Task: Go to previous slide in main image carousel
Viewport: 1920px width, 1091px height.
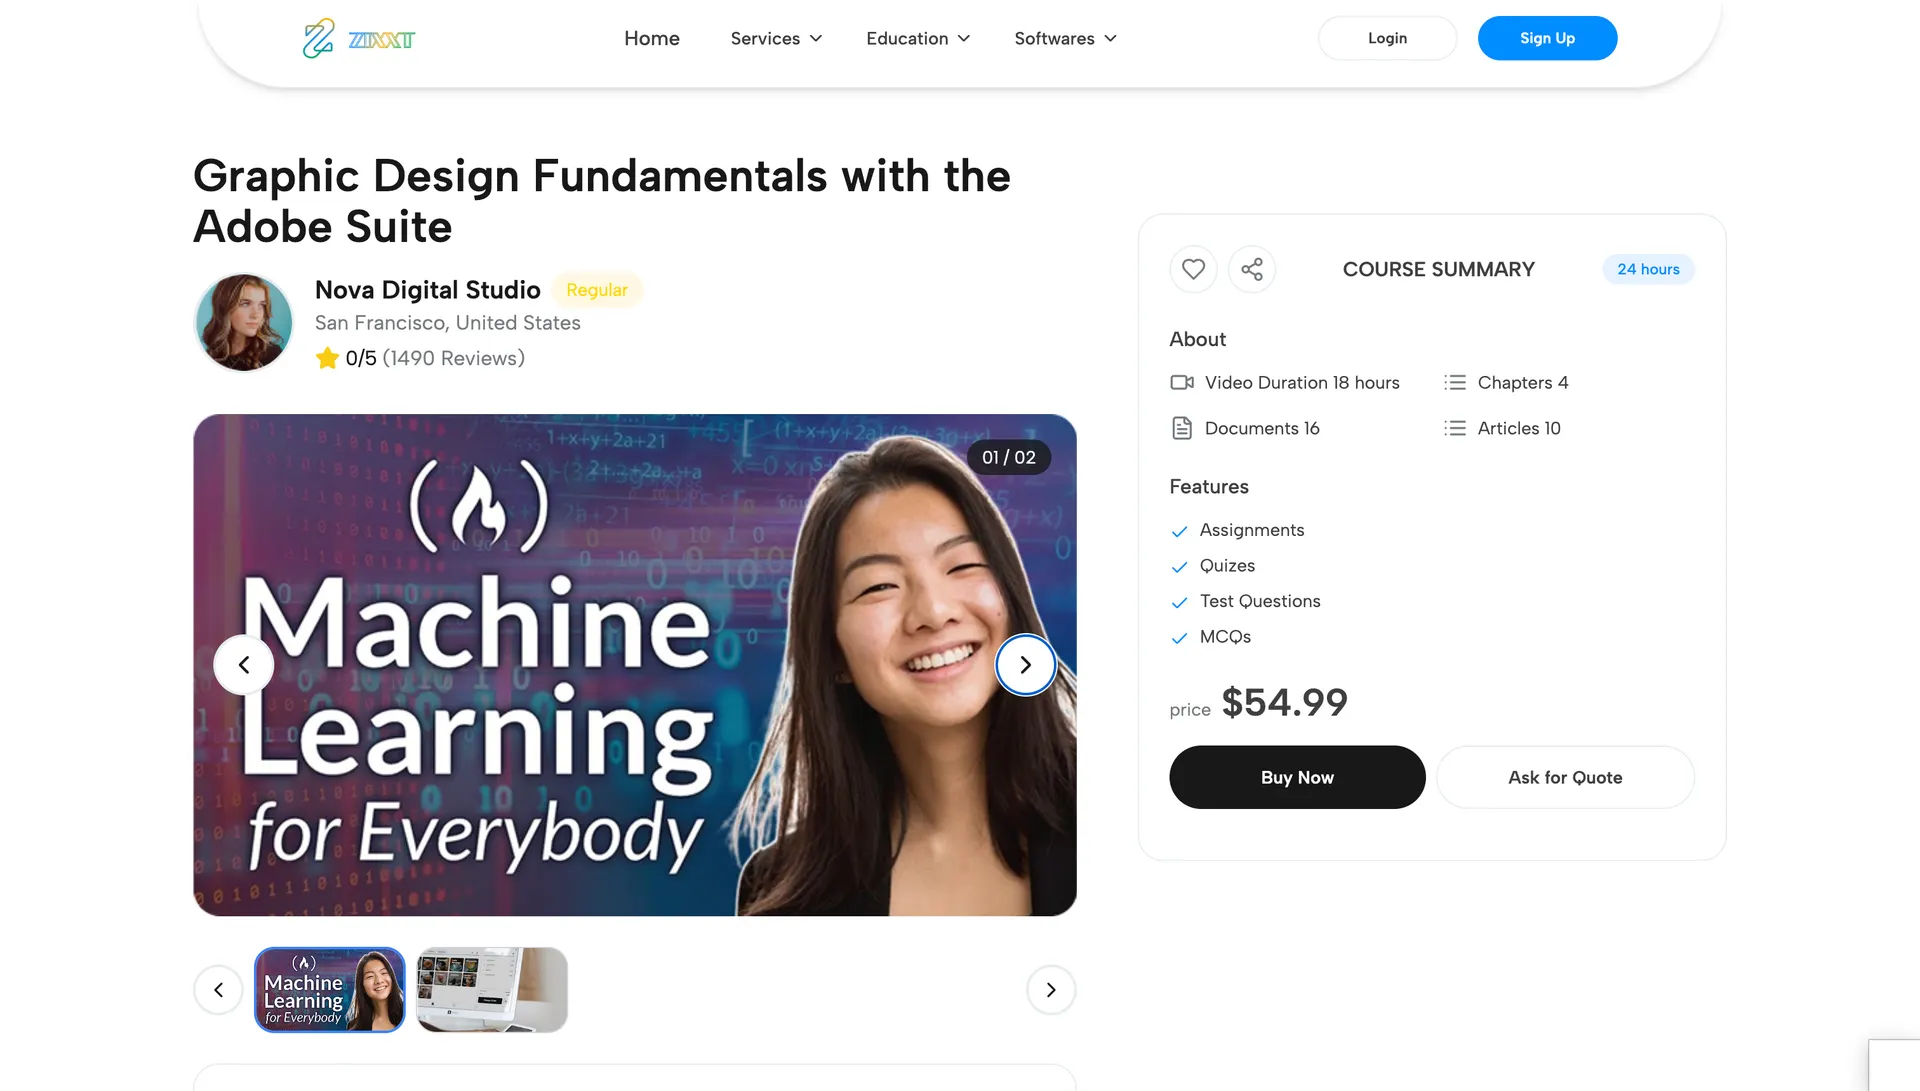Action: tap(244, 665)
